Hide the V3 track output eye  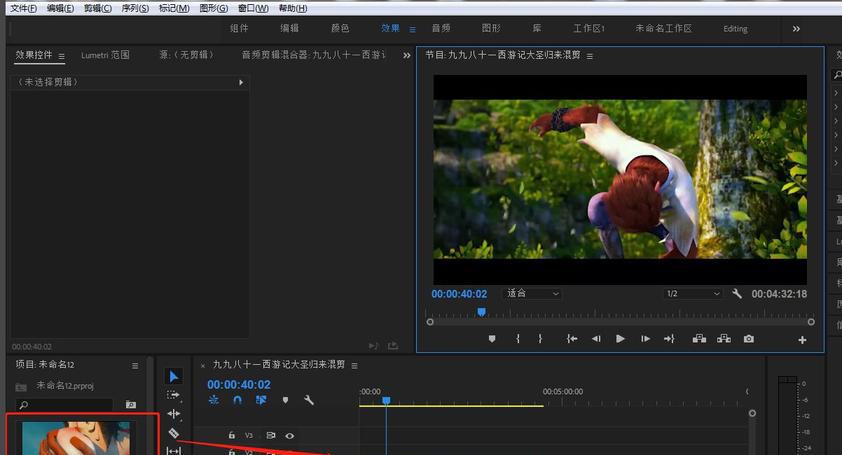289,436
